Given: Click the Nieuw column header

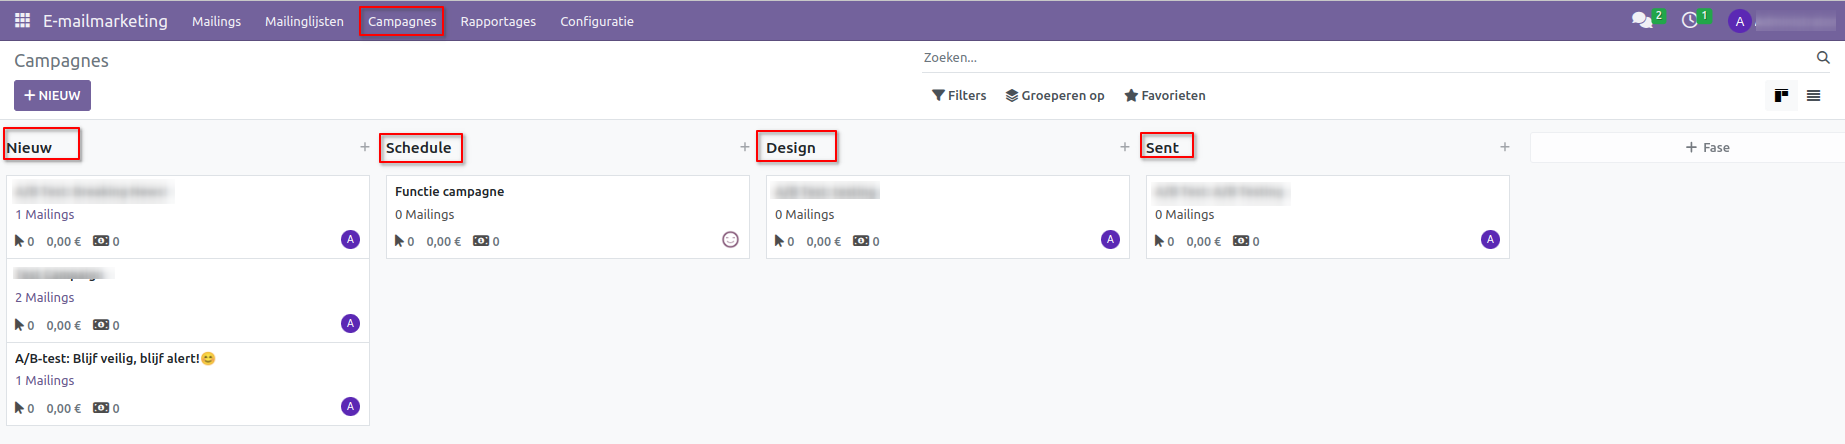Looking at the screenshot, I should [29, 148].
